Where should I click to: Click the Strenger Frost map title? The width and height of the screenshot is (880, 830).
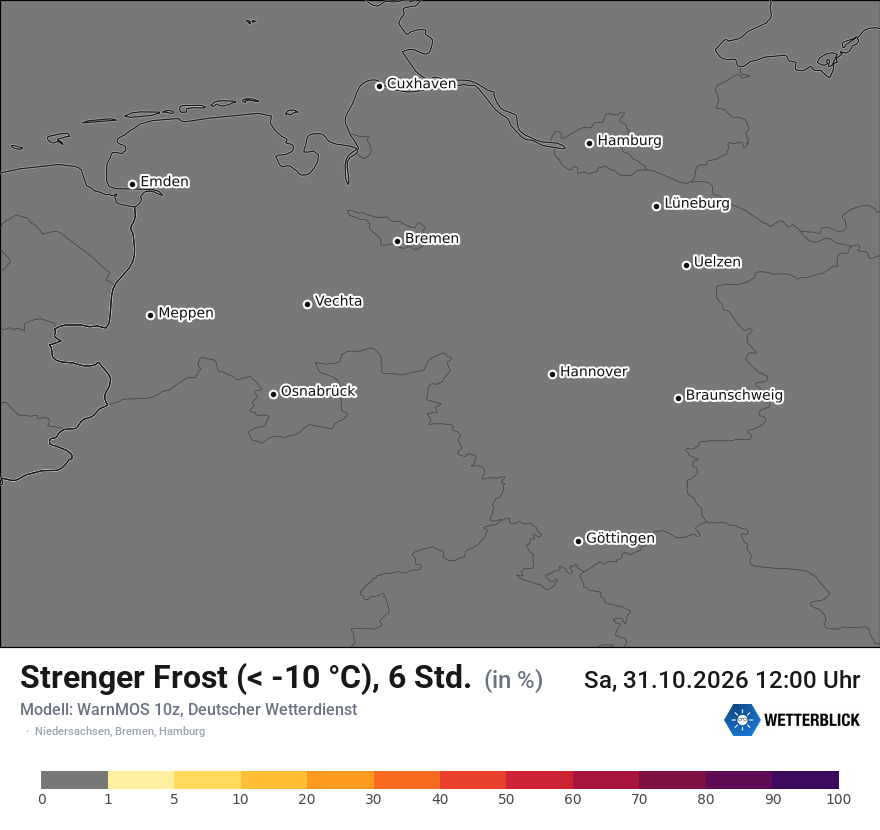[246, 677]
